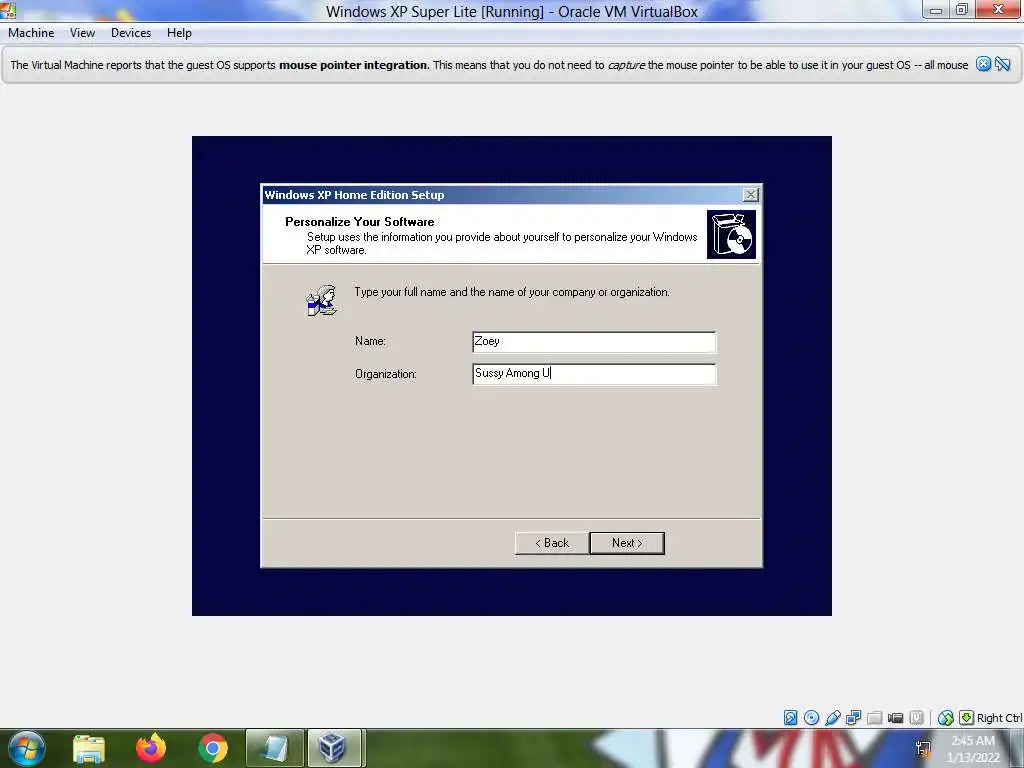Switch to the notepad-like taskbar window
The width and height of the screenshot is (1024, 768).
(274, 748)
